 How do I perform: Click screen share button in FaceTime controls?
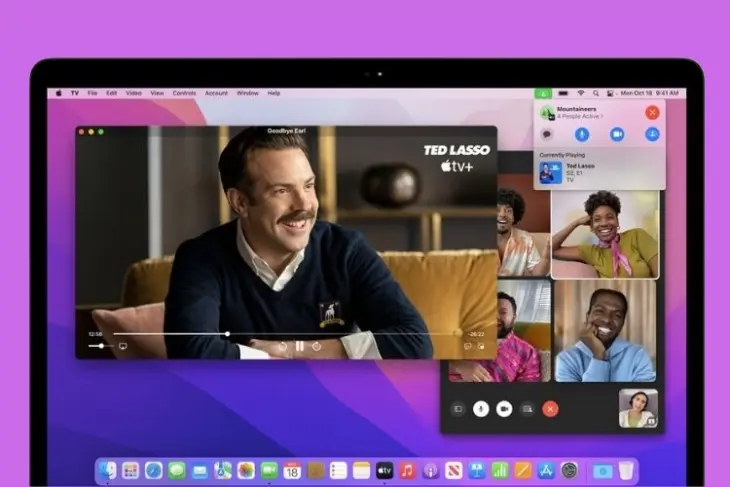click(x=527, y=408)
